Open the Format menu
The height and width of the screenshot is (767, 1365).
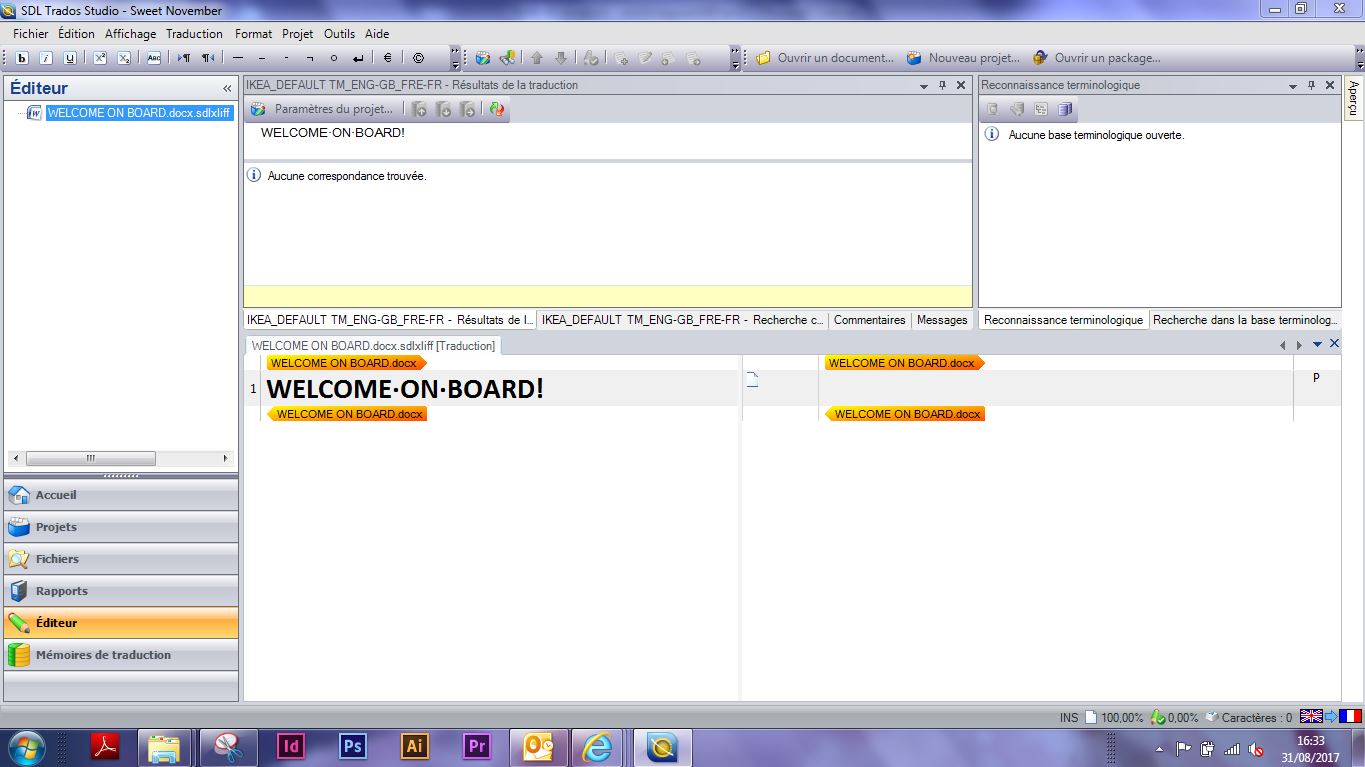click(254, 33)
